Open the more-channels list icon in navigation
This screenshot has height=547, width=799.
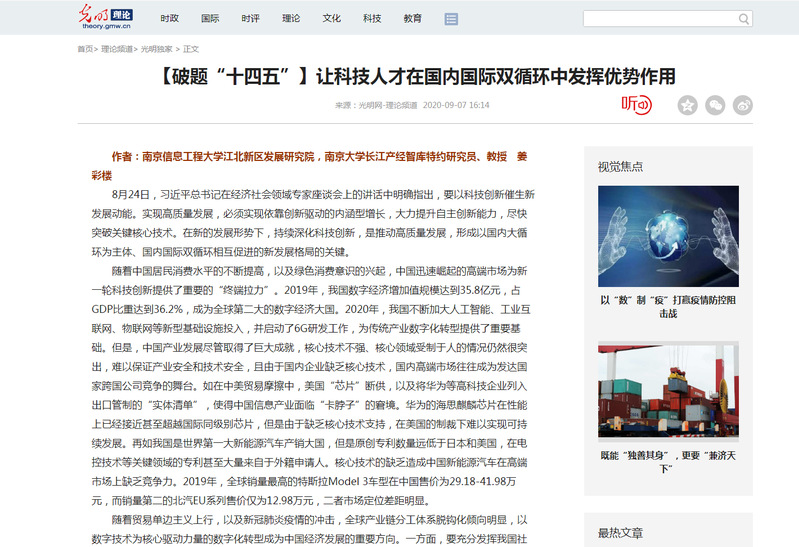pos(451,19)
